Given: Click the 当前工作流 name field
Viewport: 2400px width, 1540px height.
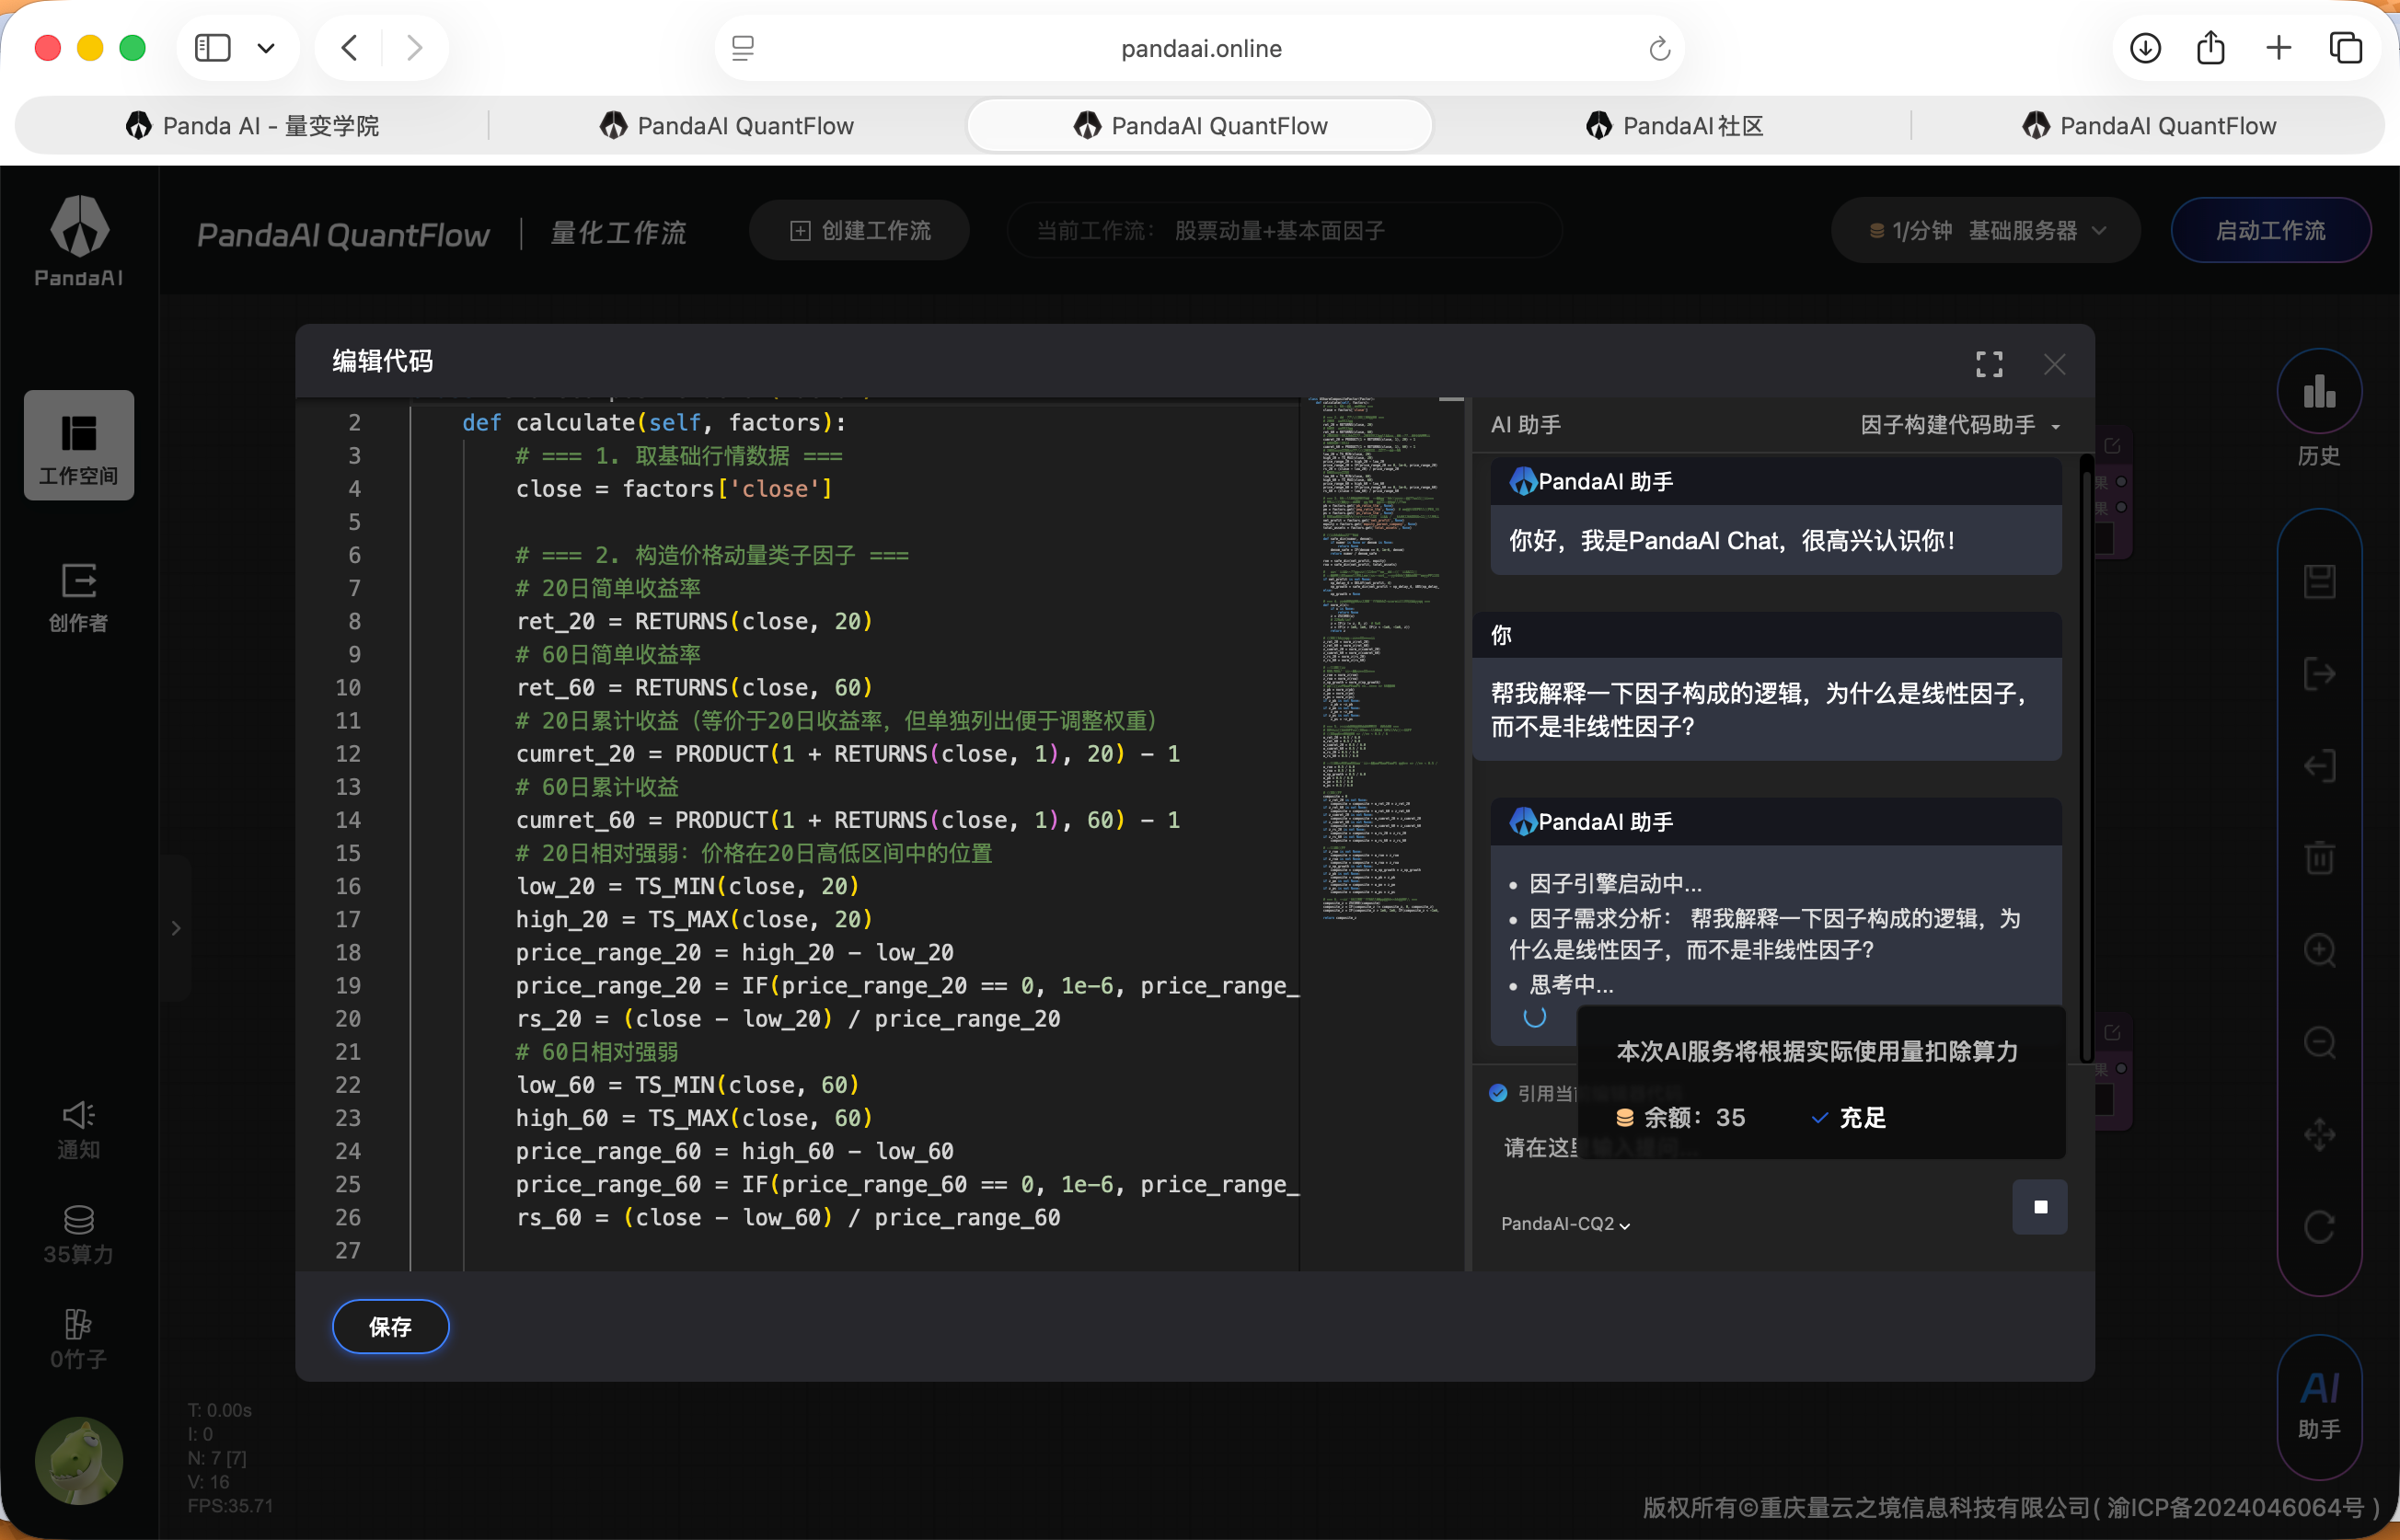Looking at the screenshot, I should coord(1284,231).
